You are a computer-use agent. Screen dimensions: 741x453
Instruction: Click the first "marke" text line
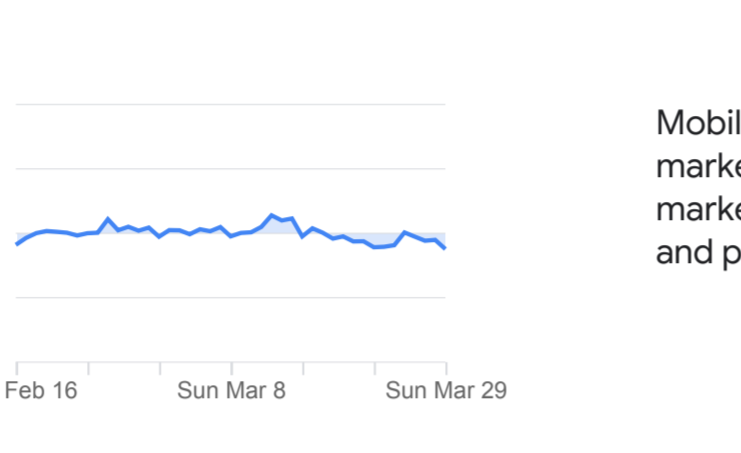tap(698, 166)
